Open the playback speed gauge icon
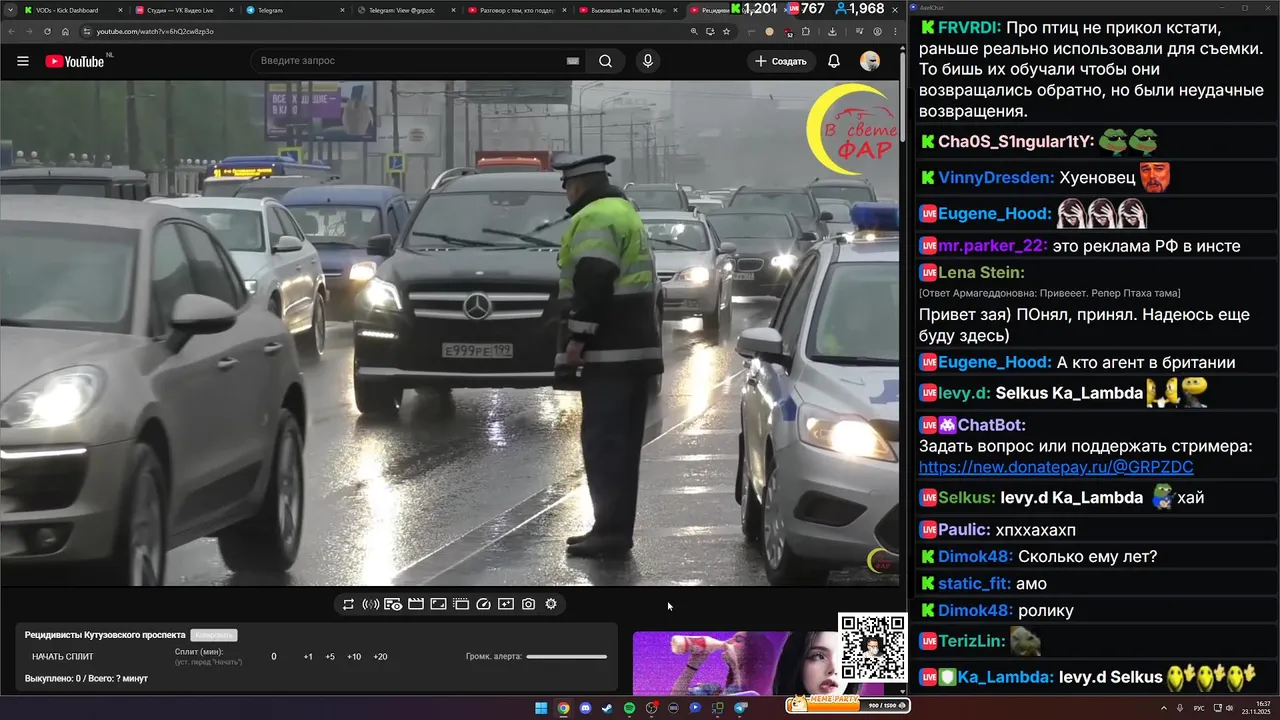The height and width of the screenshot is (720, 1280). pyautogui.click(x=484, y=604)
